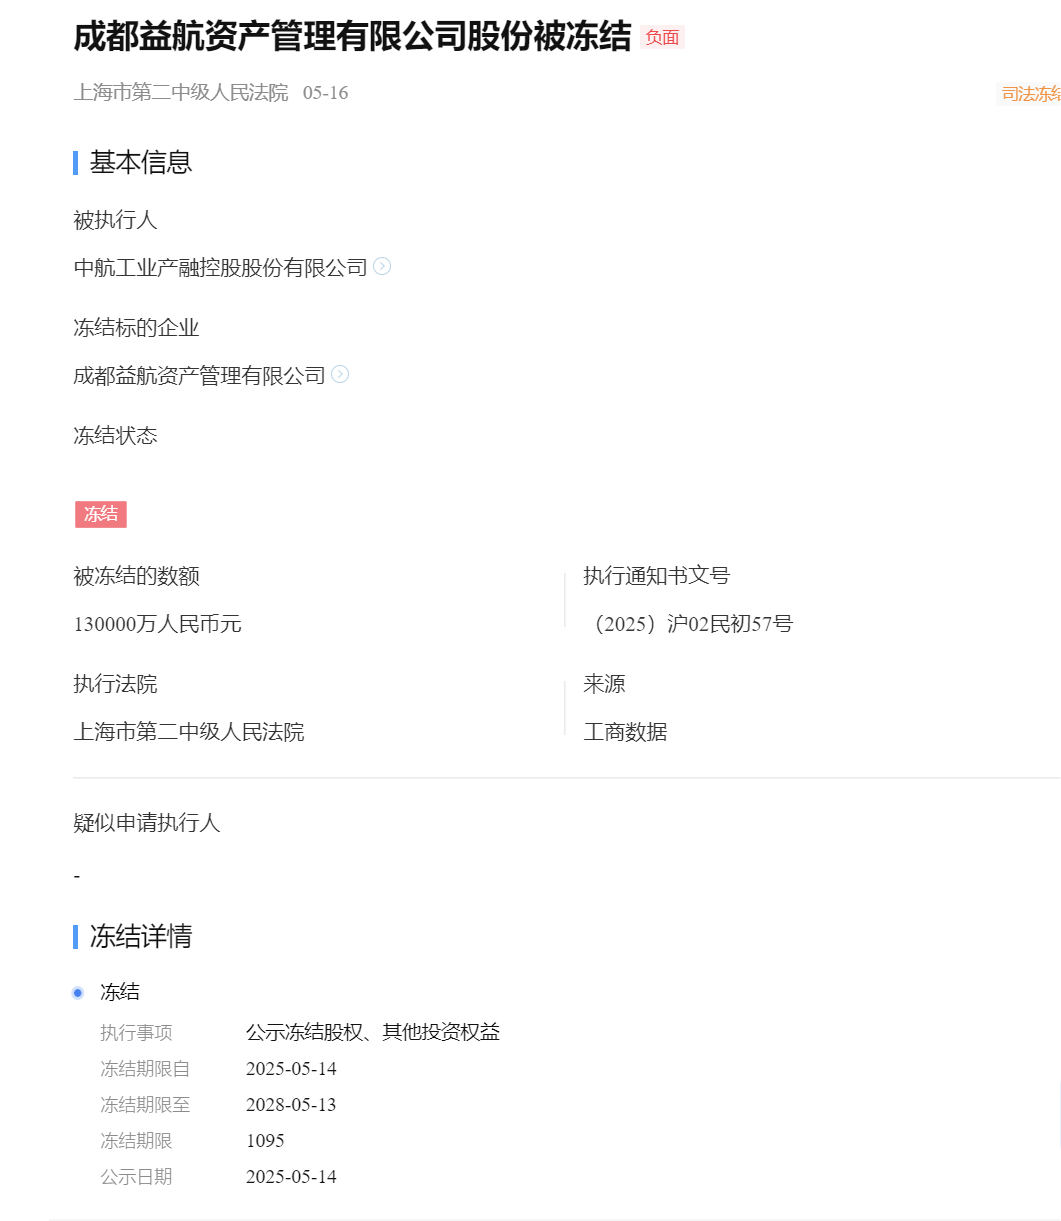Click the 冻结状态 label
1061x1221 pixels.
click(116, 436)
